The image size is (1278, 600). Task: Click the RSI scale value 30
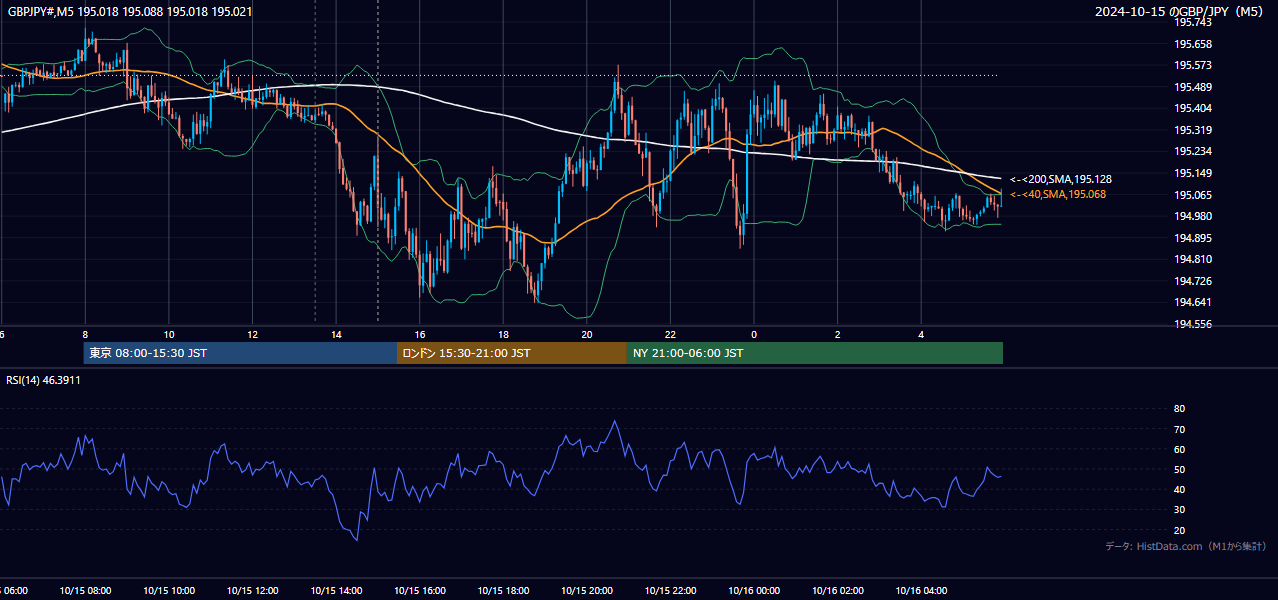(x=1179, y=510)
